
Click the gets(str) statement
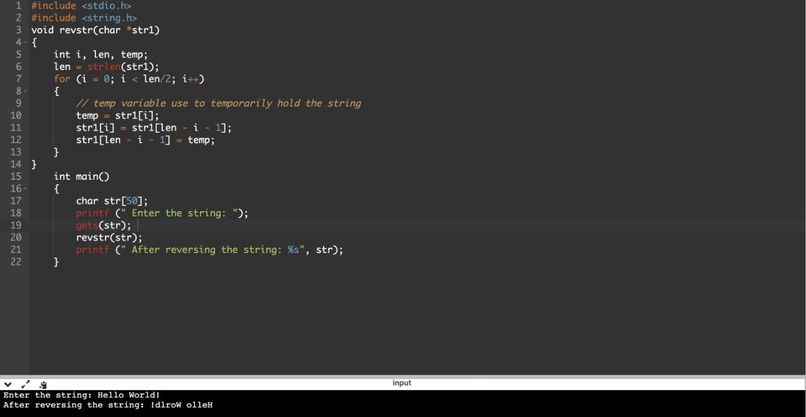(104, 225)
